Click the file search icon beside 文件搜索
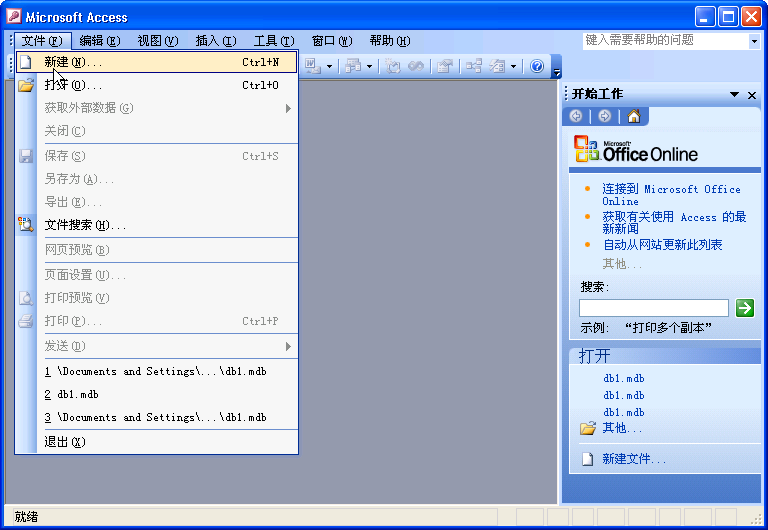The width and height of the screenshot is (768, 530). click(26, 225)
